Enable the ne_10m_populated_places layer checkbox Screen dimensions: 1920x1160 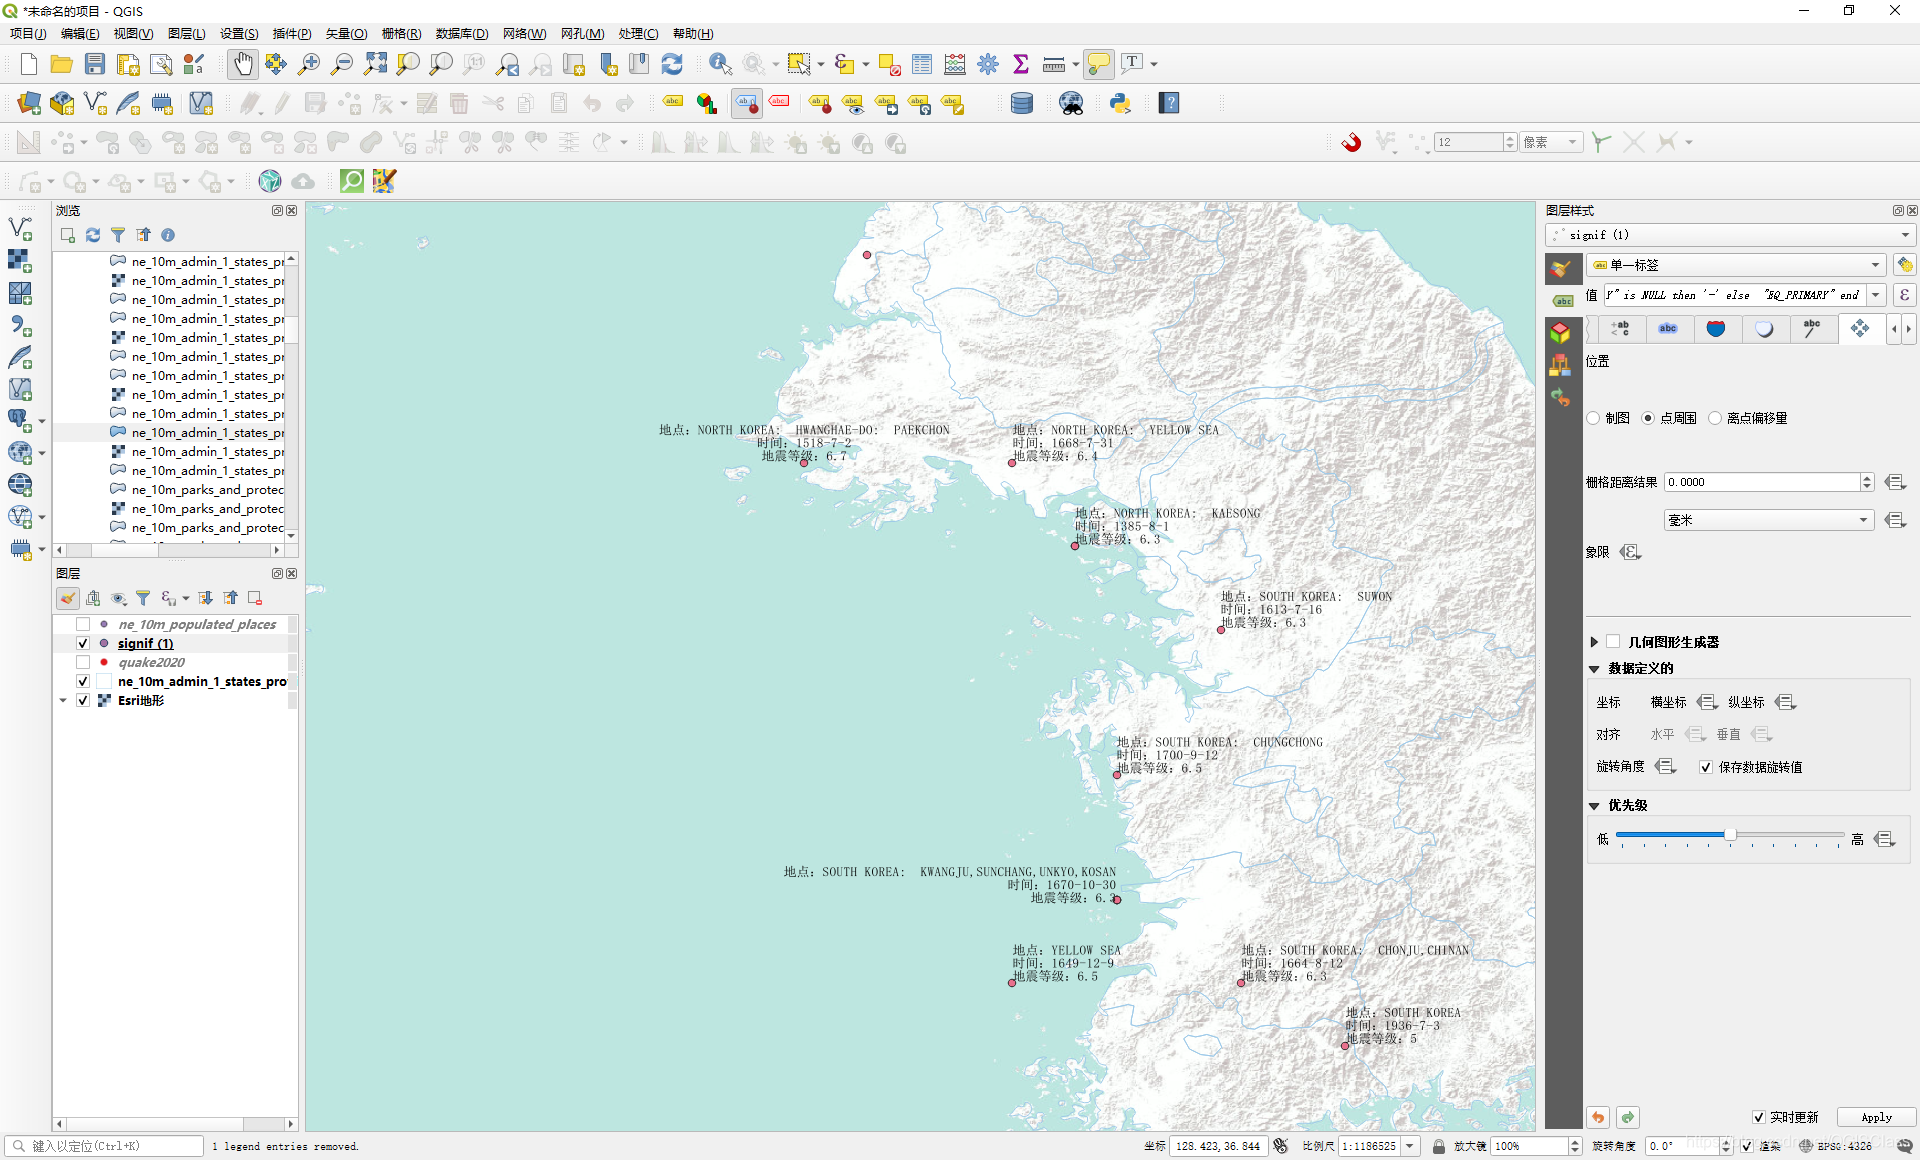[83, 624]
